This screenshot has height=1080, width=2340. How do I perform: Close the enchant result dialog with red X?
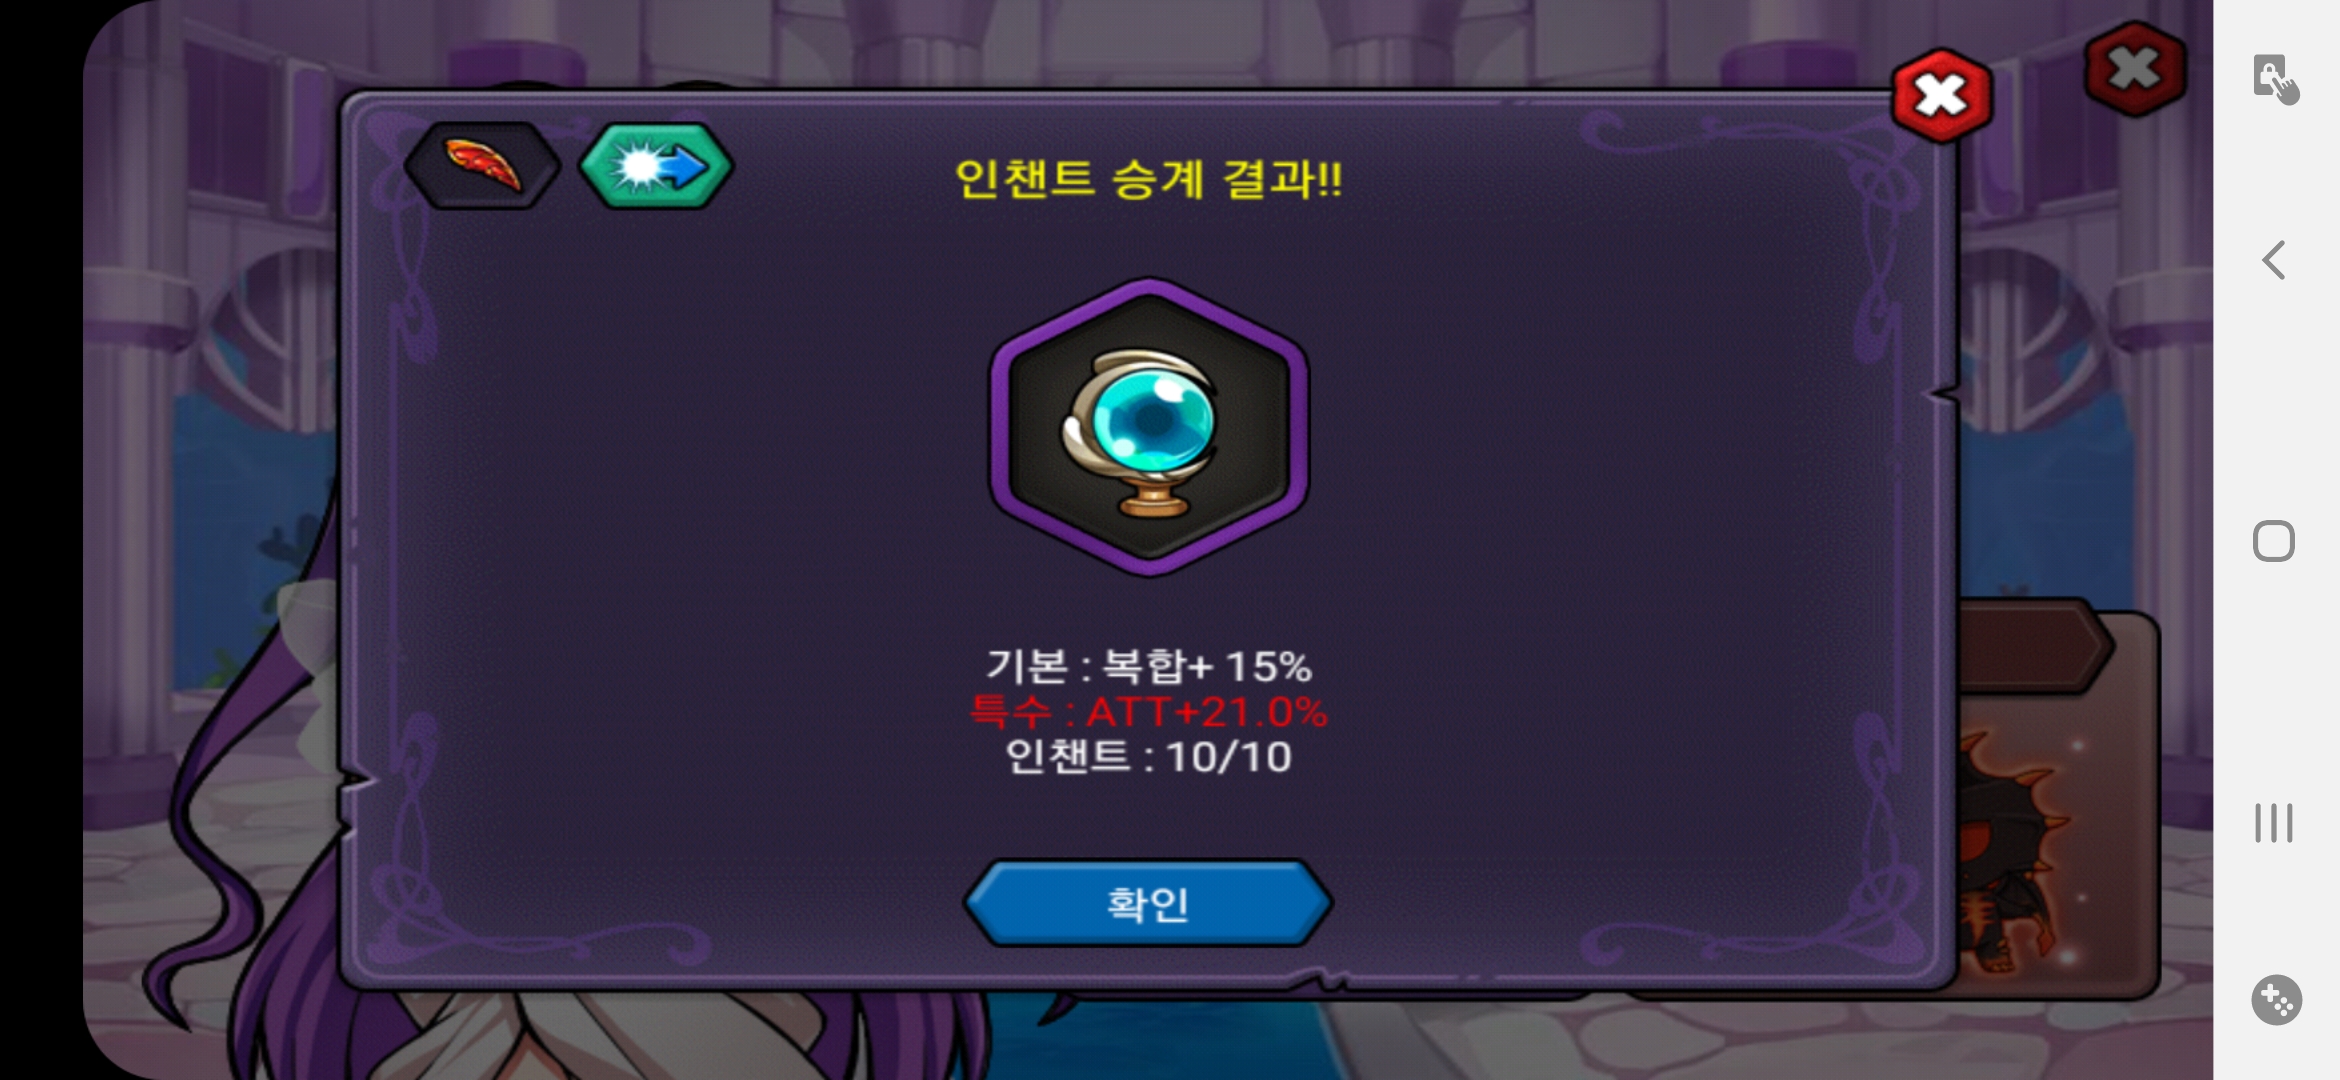click(x=1942, y=96)
